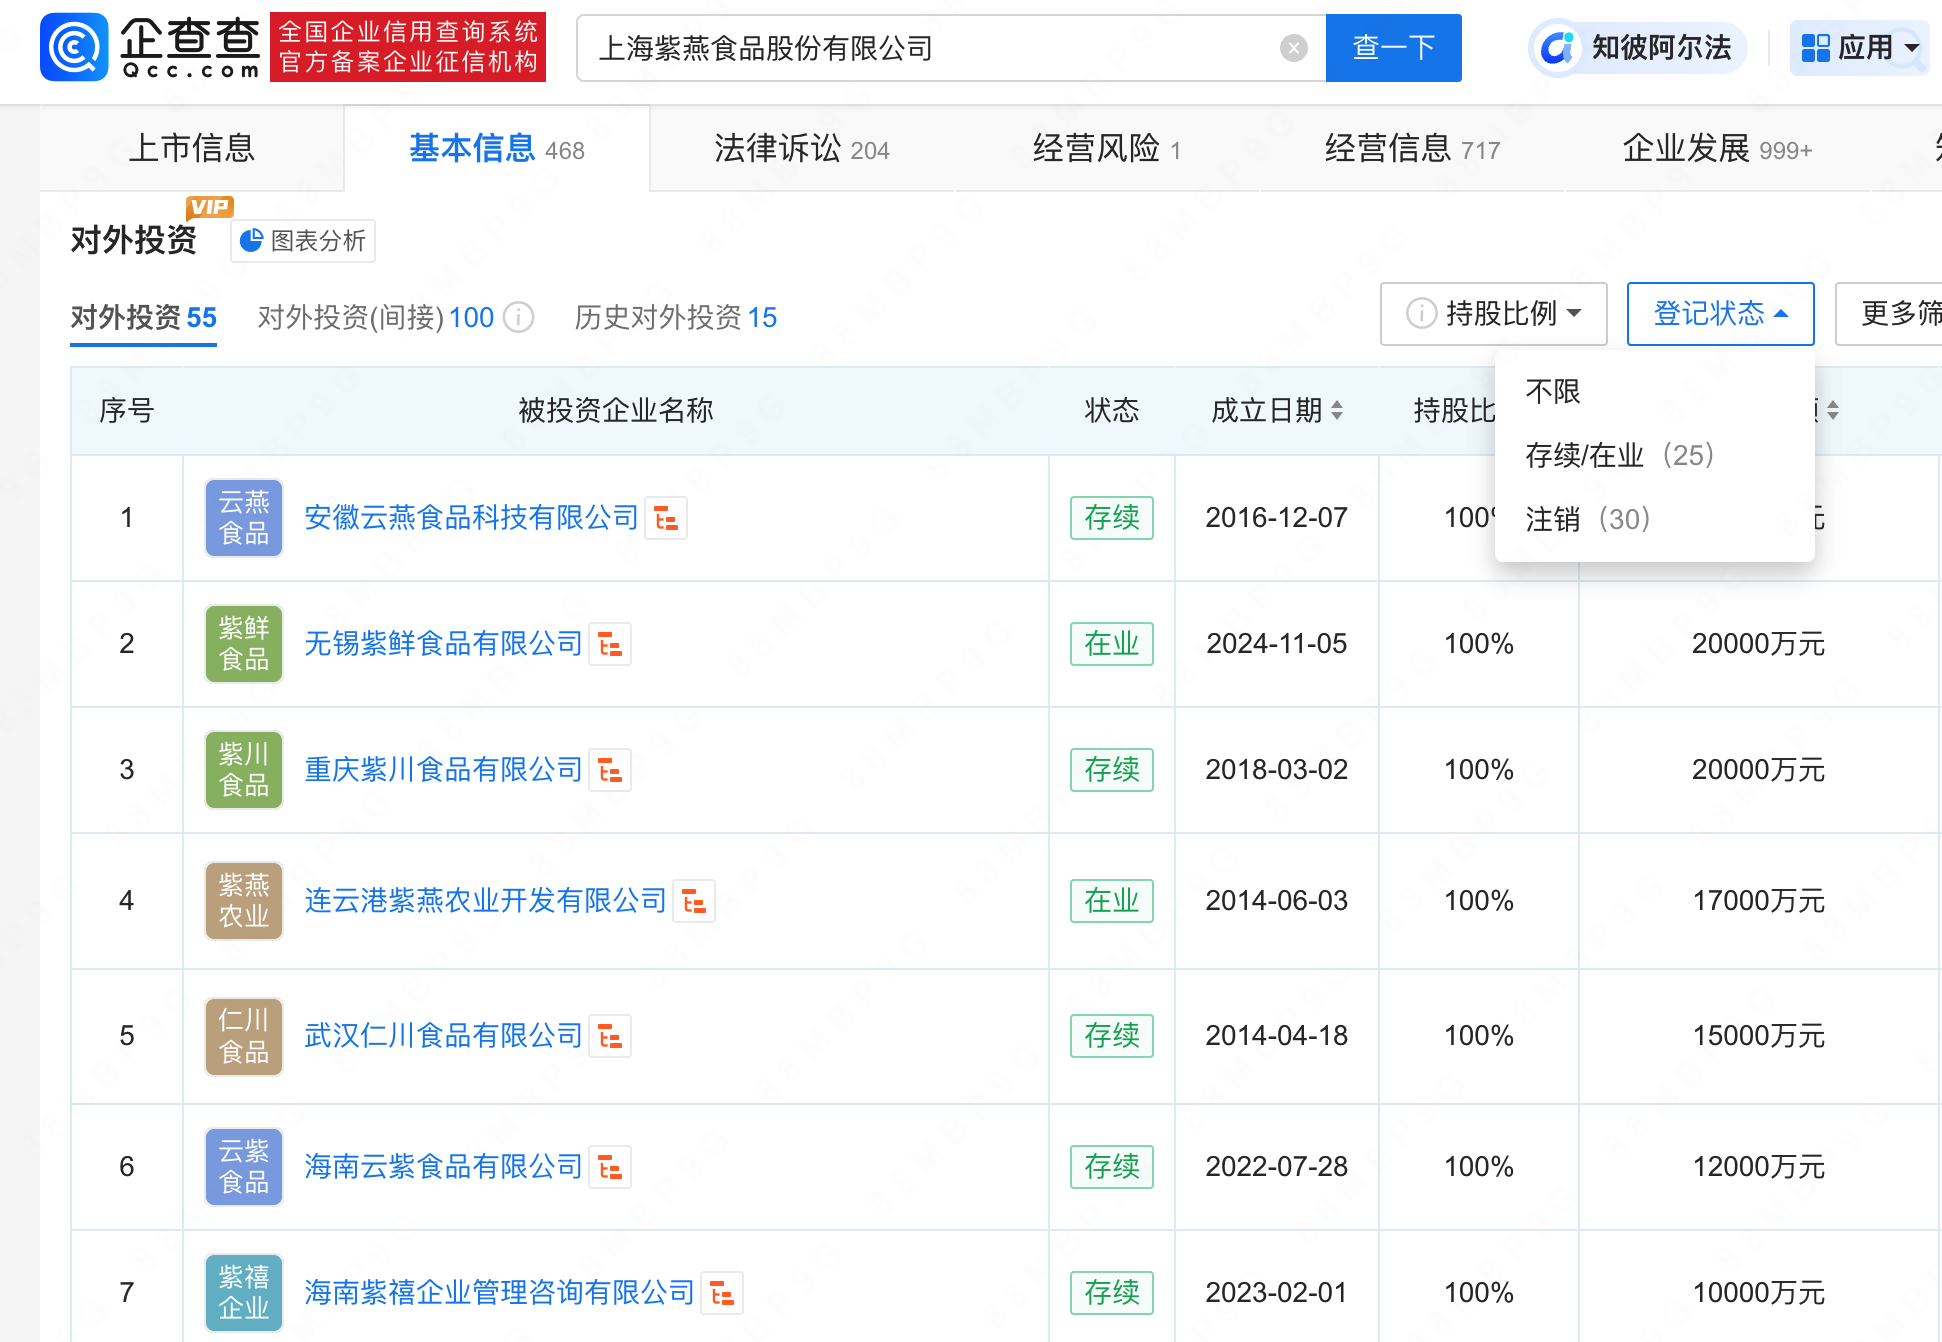The height and width of the screenshot is (1342, 1942).
Task: Open the 持股比例 filter dropdown
Action: (x=1493, y=314)
